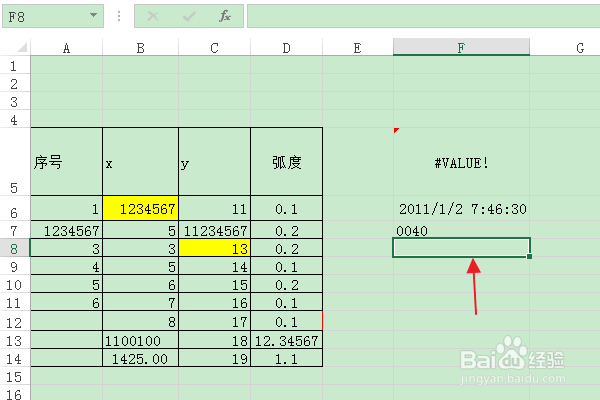Click the Cancel (X) formula button
600x400 pixels.
click(x=153, y=16)
